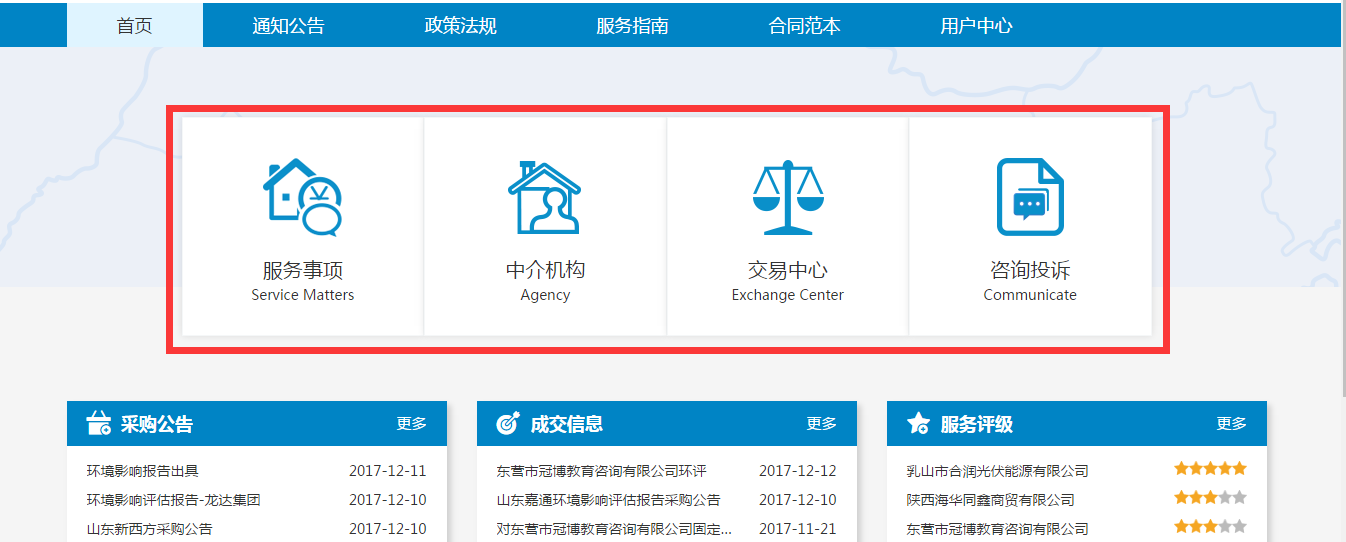Open the 环境影响报告出具 announcement
The width and height of the screenshot is (1346, 542).
[143, 471]
